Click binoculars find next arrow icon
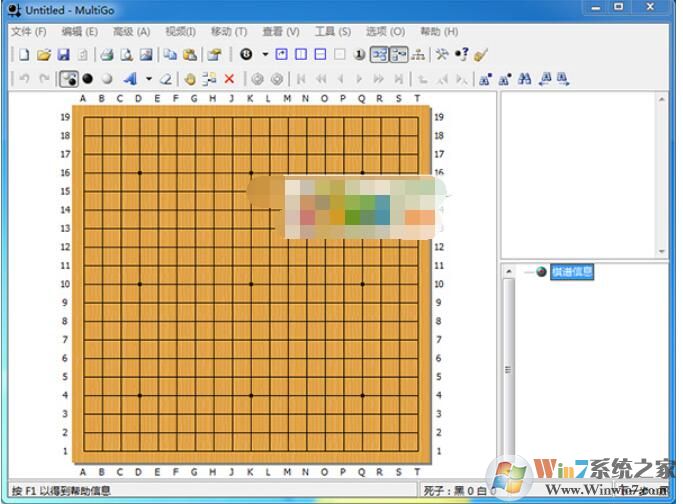Screen dimensions: 683x504 click(x=563, y=79)
